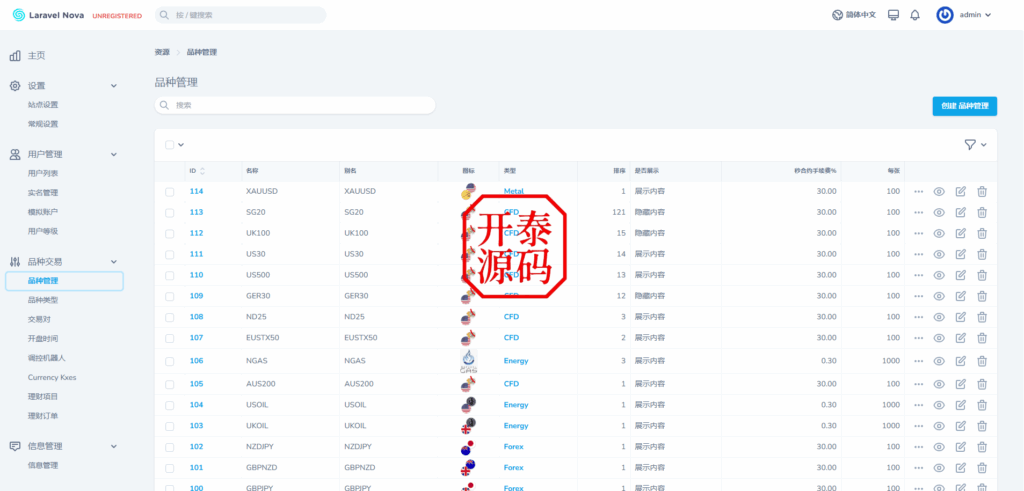View the US500 row with eye icon
Image resolution: width=1024 pixels, height=491 pixels.
click(x=939, y=275)
